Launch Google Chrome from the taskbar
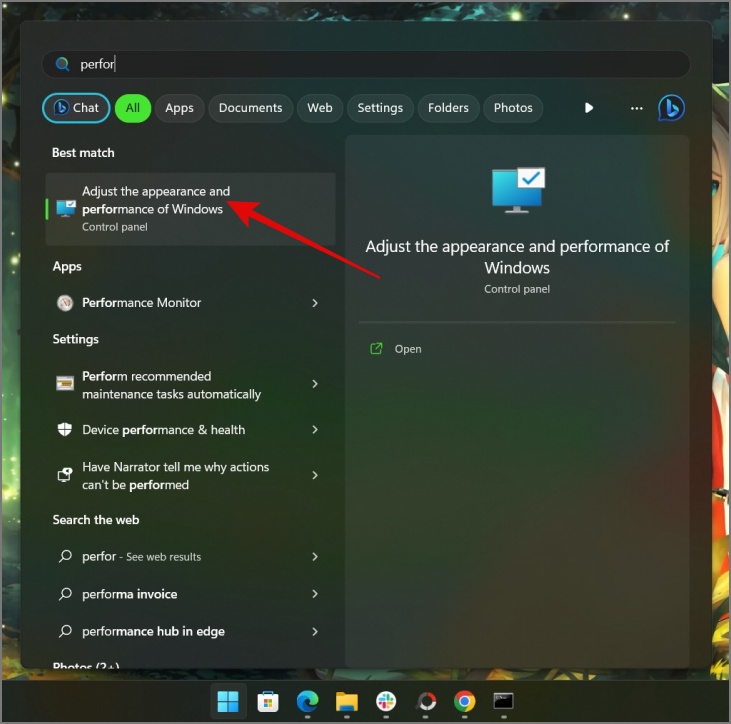 pos(464,702)
